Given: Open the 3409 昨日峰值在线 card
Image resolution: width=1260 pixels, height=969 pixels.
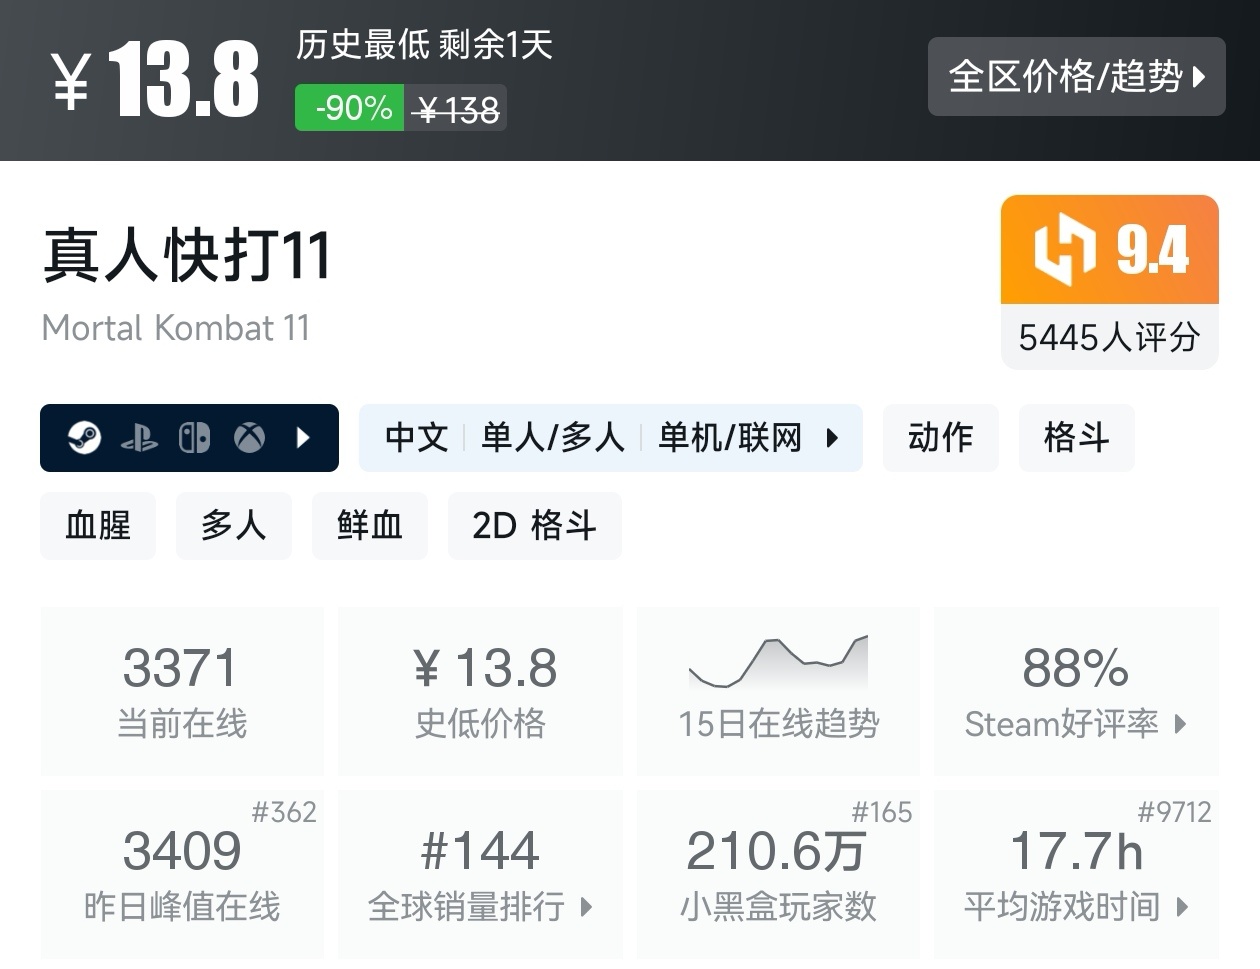Looking at the screenshot, I should (x=182, y=875).
